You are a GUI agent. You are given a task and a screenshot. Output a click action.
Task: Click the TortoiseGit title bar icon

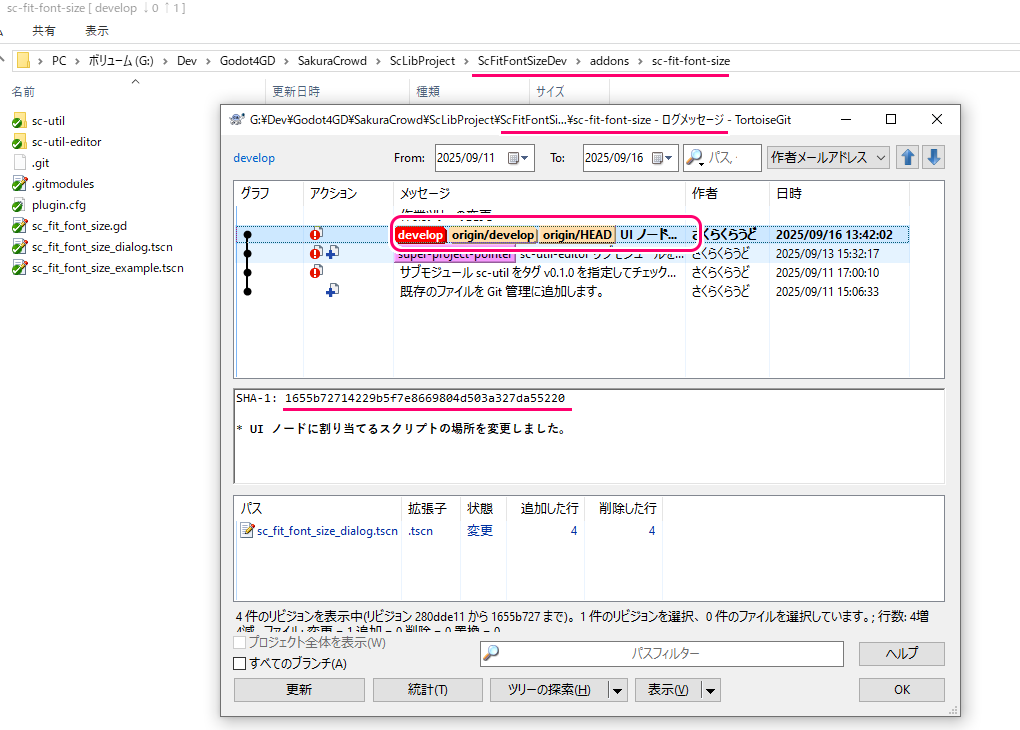(236, 119)
